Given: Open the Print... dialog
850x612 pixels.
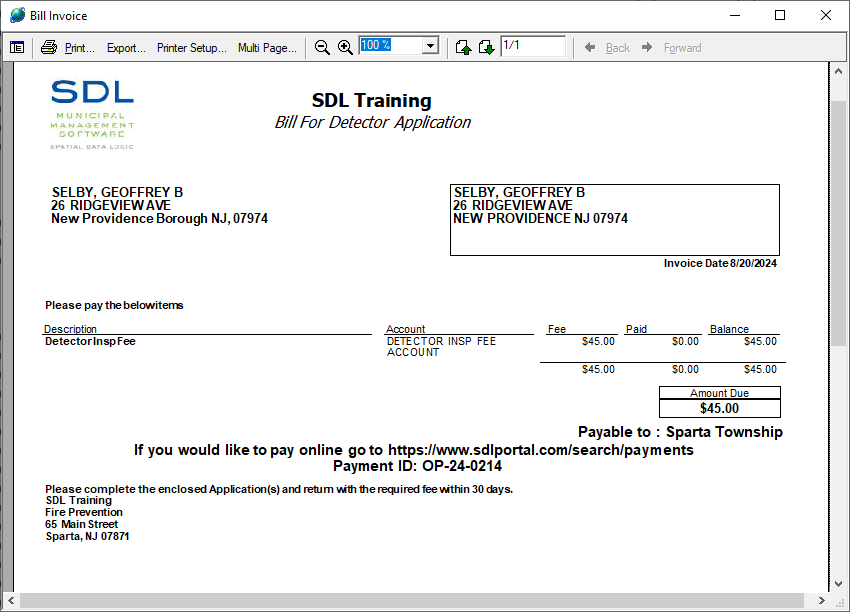Looking at the screenshot, I should point(79,48).
